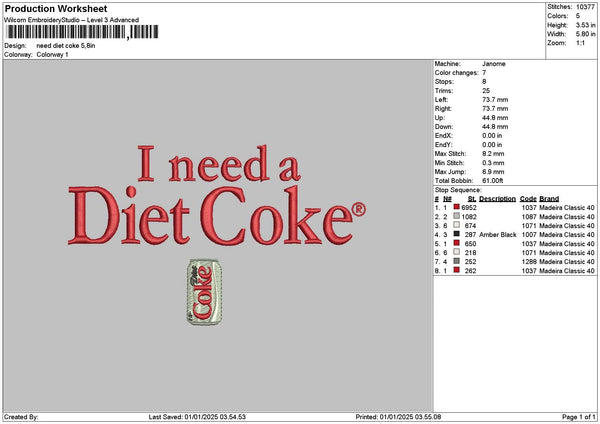Click the 'Brand' column header
The image size is (600, 424).
pyautogui.click(x=549, y=199)
